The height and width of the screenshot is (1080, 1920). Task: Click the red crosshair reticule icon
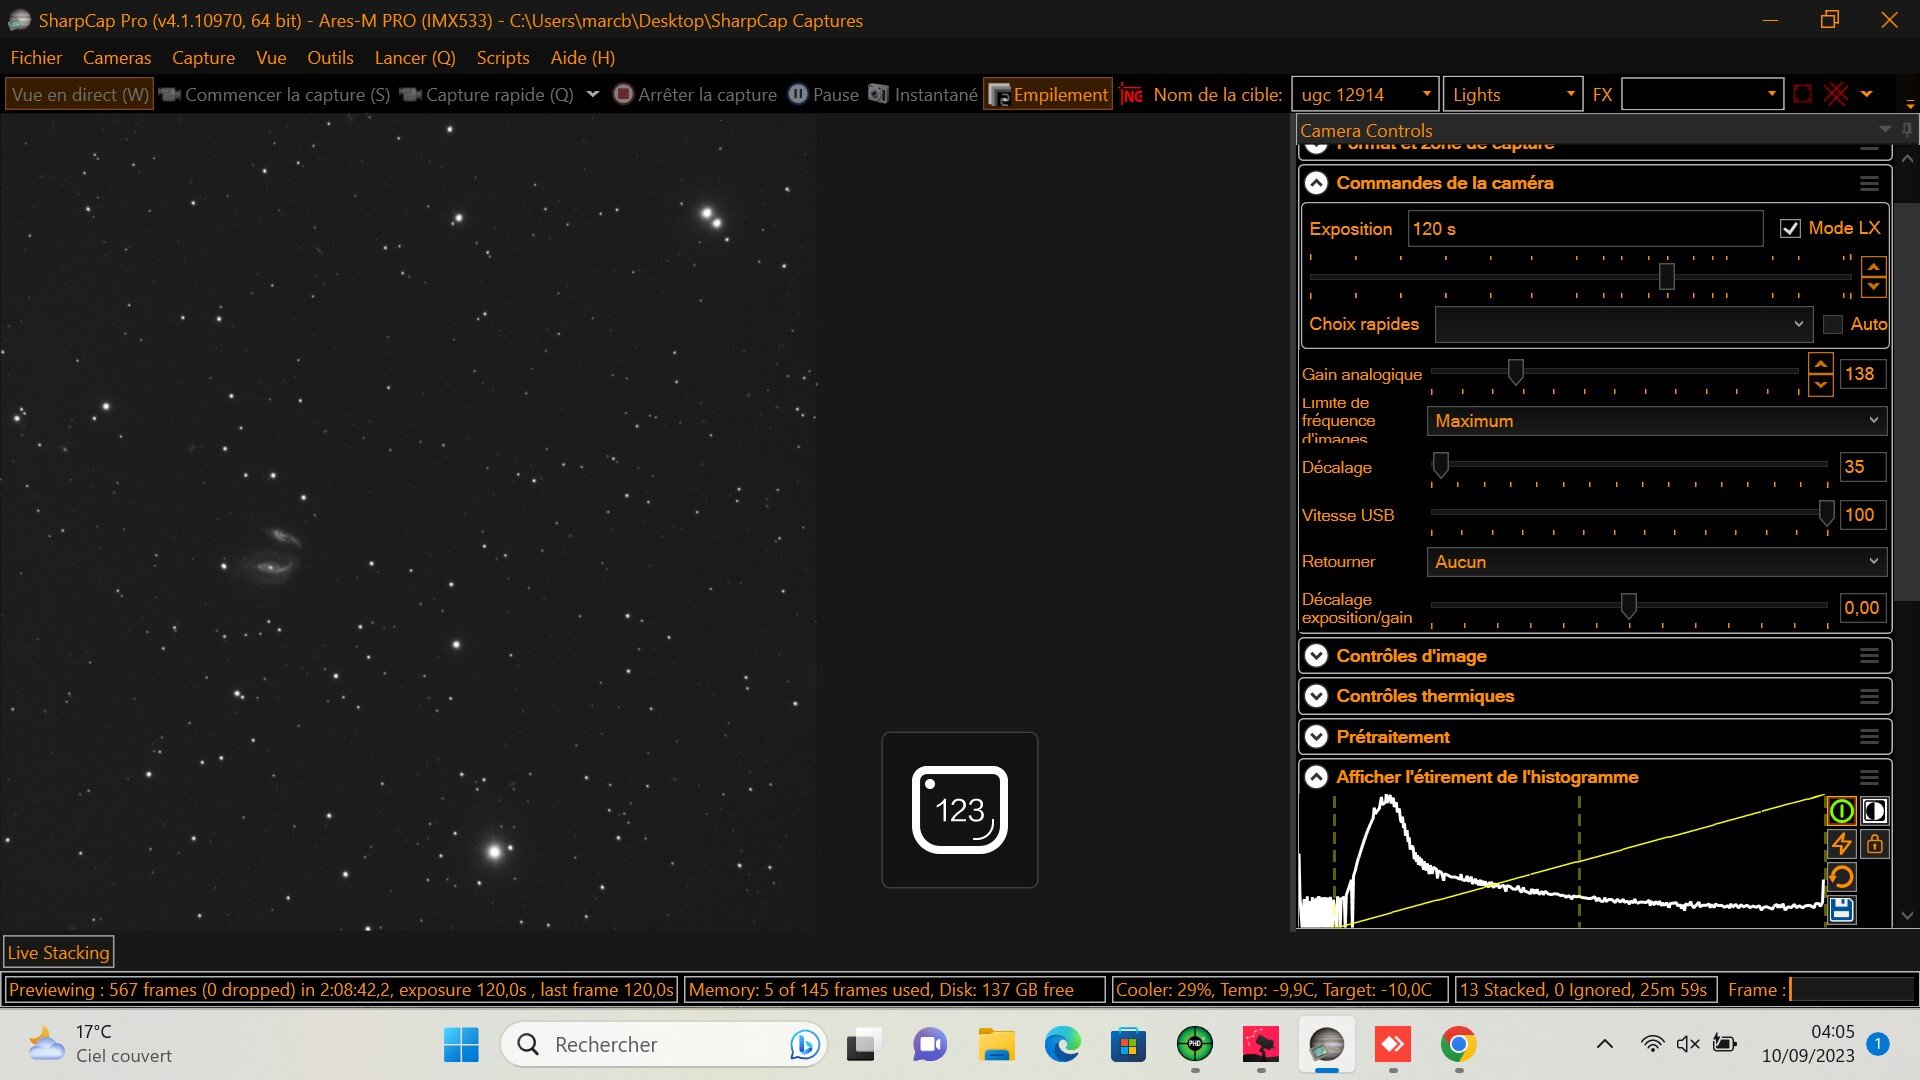(1836, 95)
